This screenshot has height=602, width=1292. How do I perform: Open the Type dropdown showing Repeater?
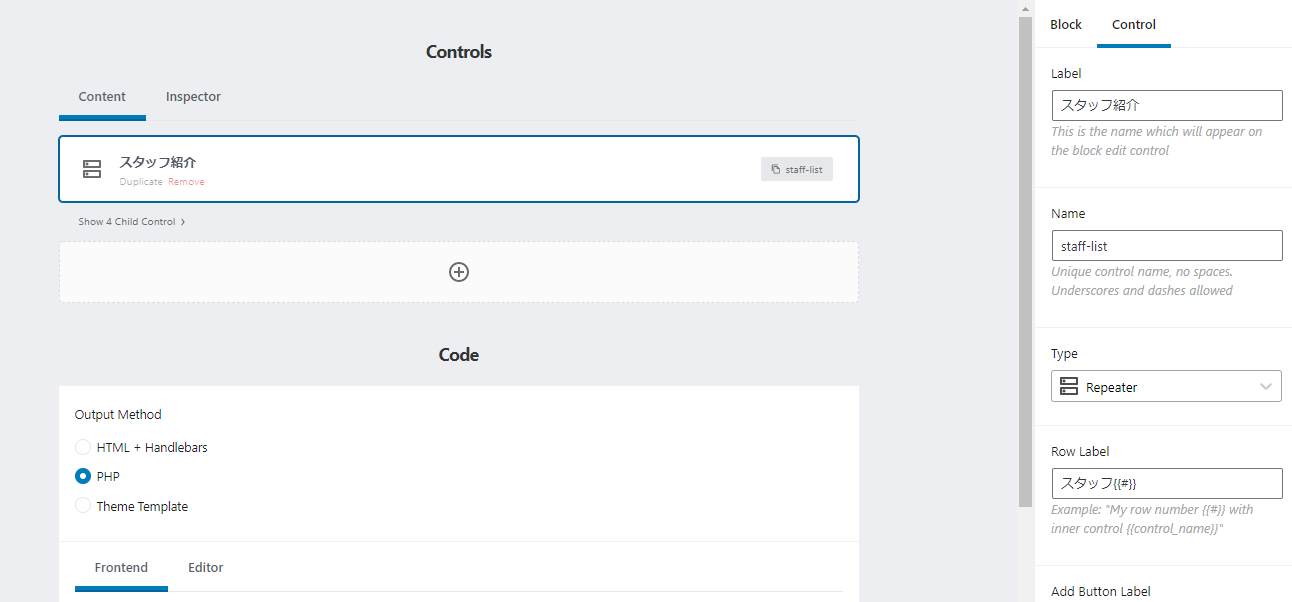tap(1166, 387)
